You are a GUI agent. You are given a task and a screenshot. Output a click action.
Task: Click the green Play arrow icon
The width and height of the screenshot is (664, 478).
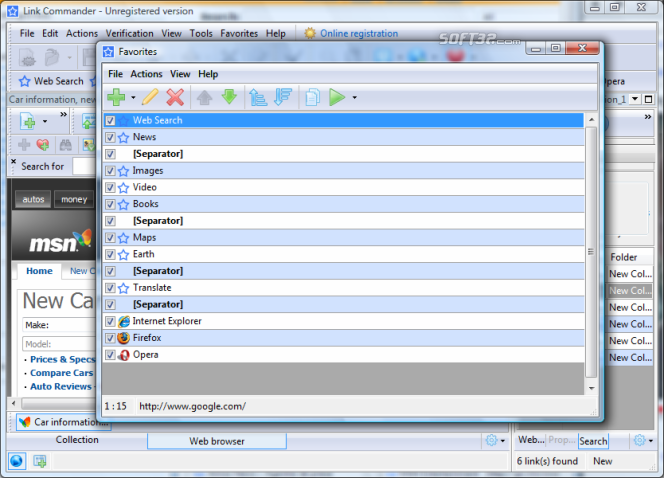tap(337, 97)
